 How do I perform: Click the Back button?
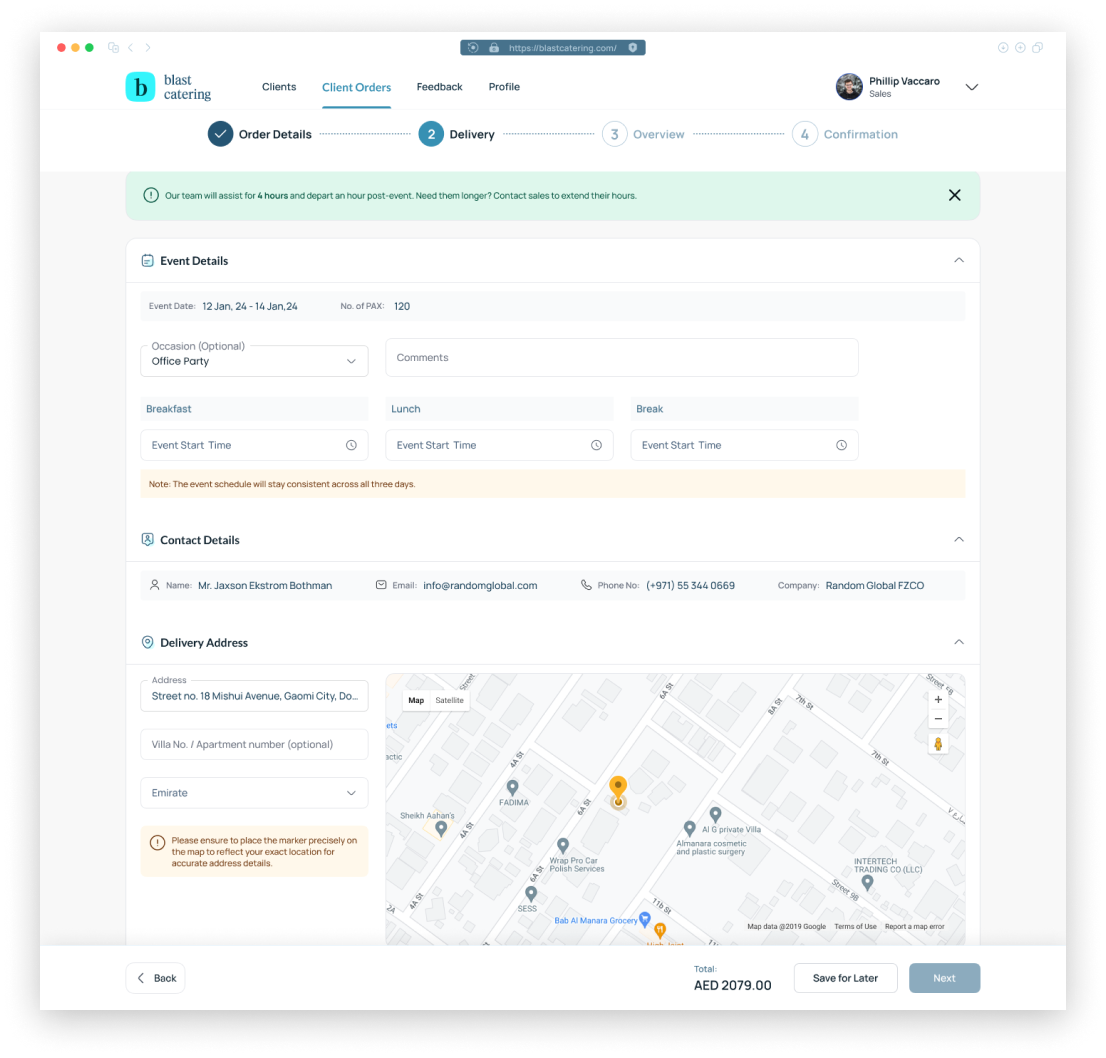156,978
